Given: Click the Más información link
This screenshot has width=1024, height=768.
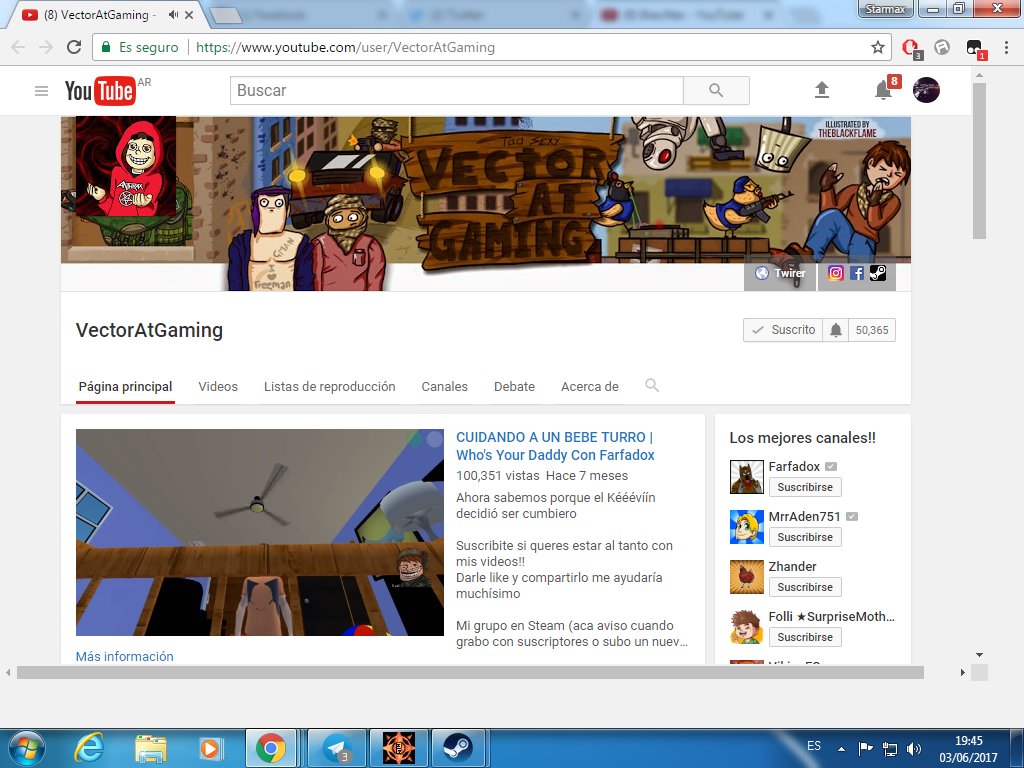Looking at the screenshot, I should click(x=125, y=656).
